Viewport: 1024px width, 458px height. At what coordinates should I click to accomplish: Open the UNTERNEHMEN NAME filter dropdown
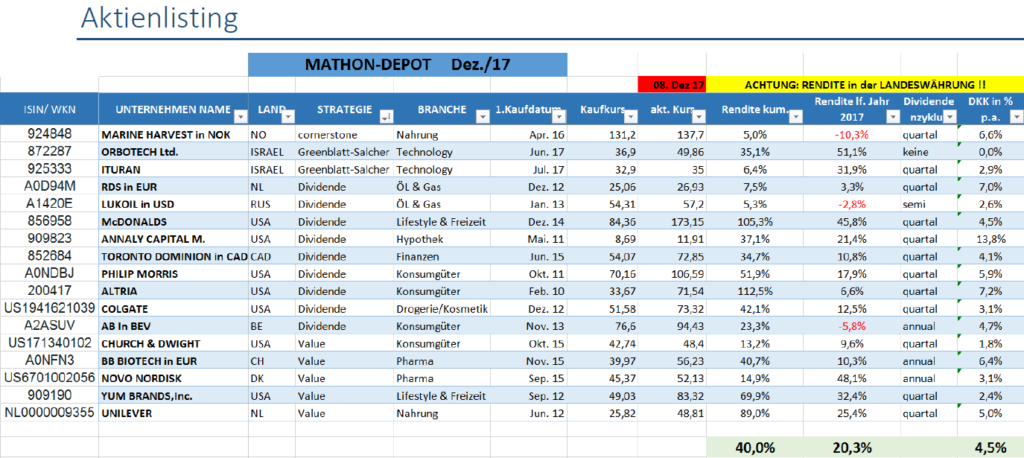[x=240, y=116]
